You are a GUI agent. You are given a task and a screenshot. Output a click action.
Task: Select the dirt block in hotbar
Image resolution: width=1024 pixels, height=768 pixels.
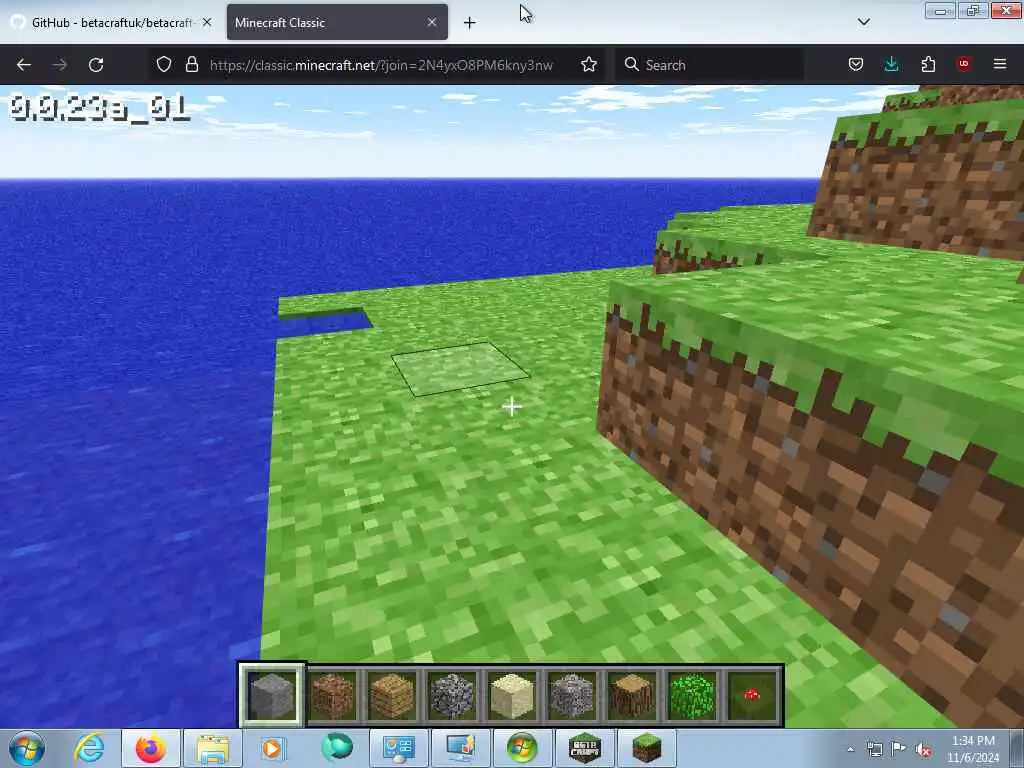click(332, 696)
